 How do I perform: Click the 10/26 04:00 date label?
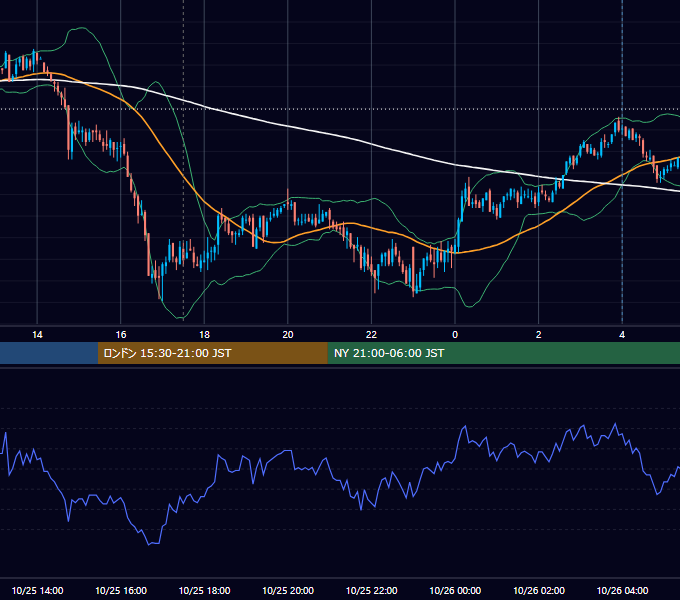coord(622,590)
